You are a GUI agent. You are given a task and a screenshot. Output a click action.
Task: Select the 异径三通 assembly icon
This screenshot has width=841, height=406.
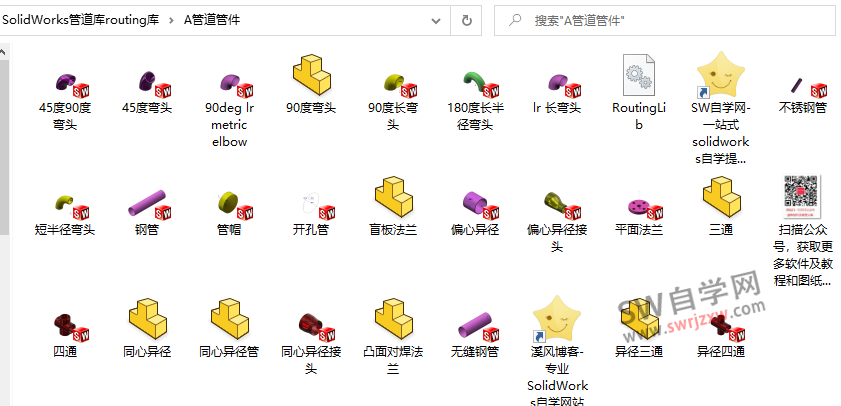tap(639, 319)
